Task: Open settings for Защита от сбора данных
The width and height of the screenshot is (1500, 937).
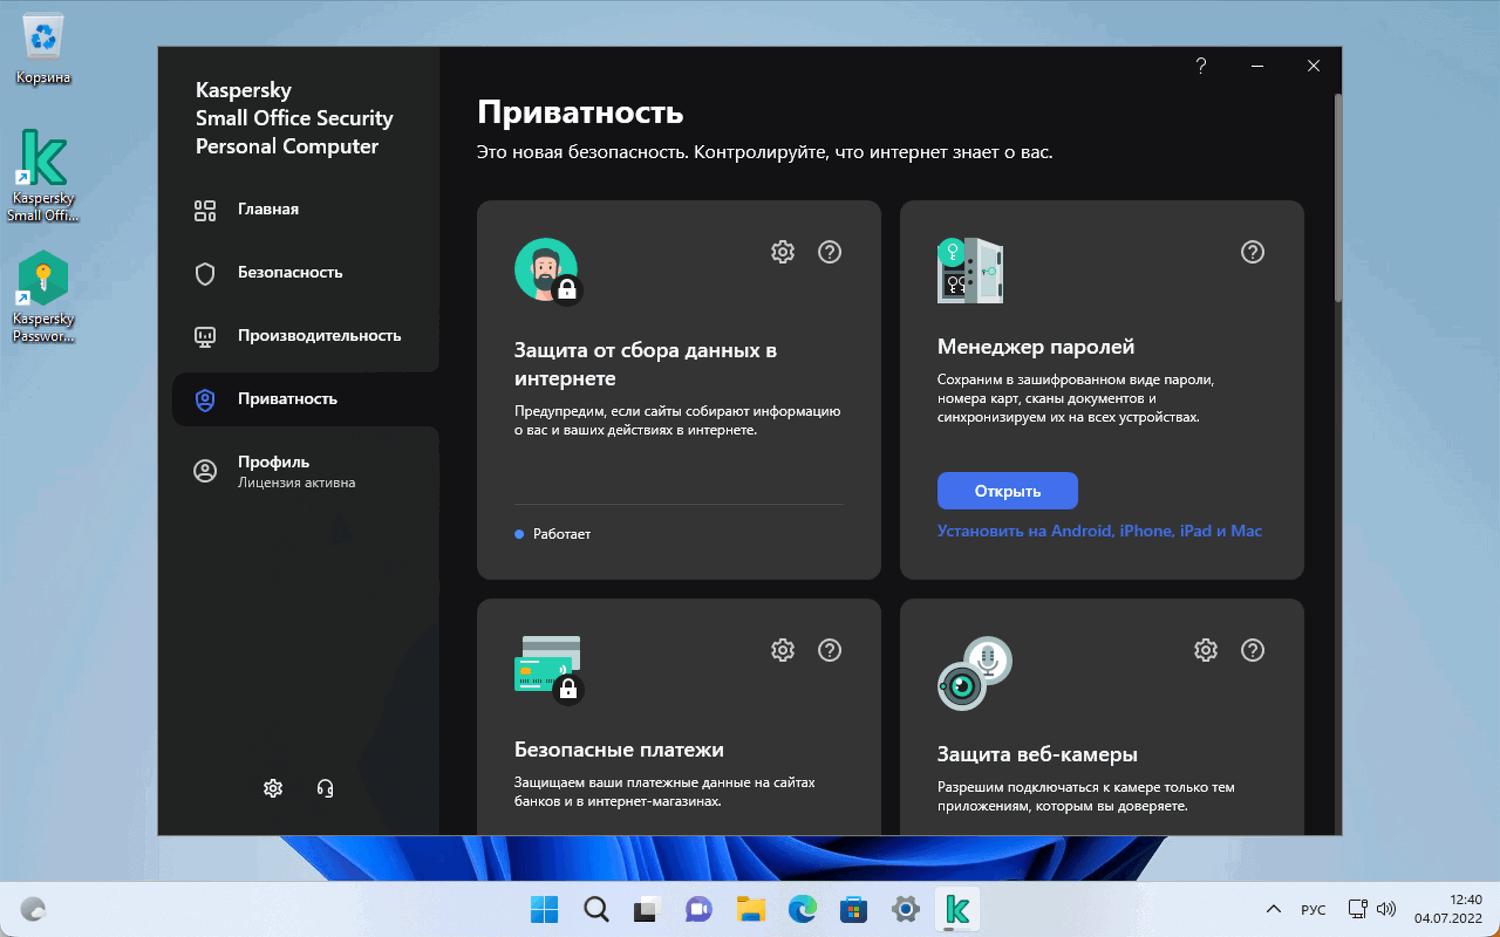Action: [783, 252]
